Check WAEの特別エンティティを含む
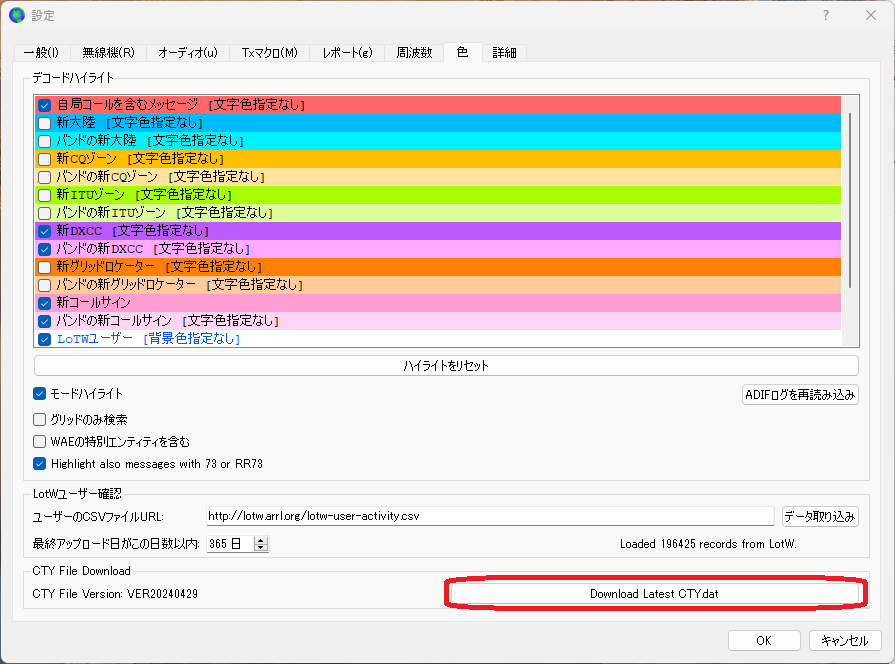Screen dimensions: 895x664 (39, 441)
